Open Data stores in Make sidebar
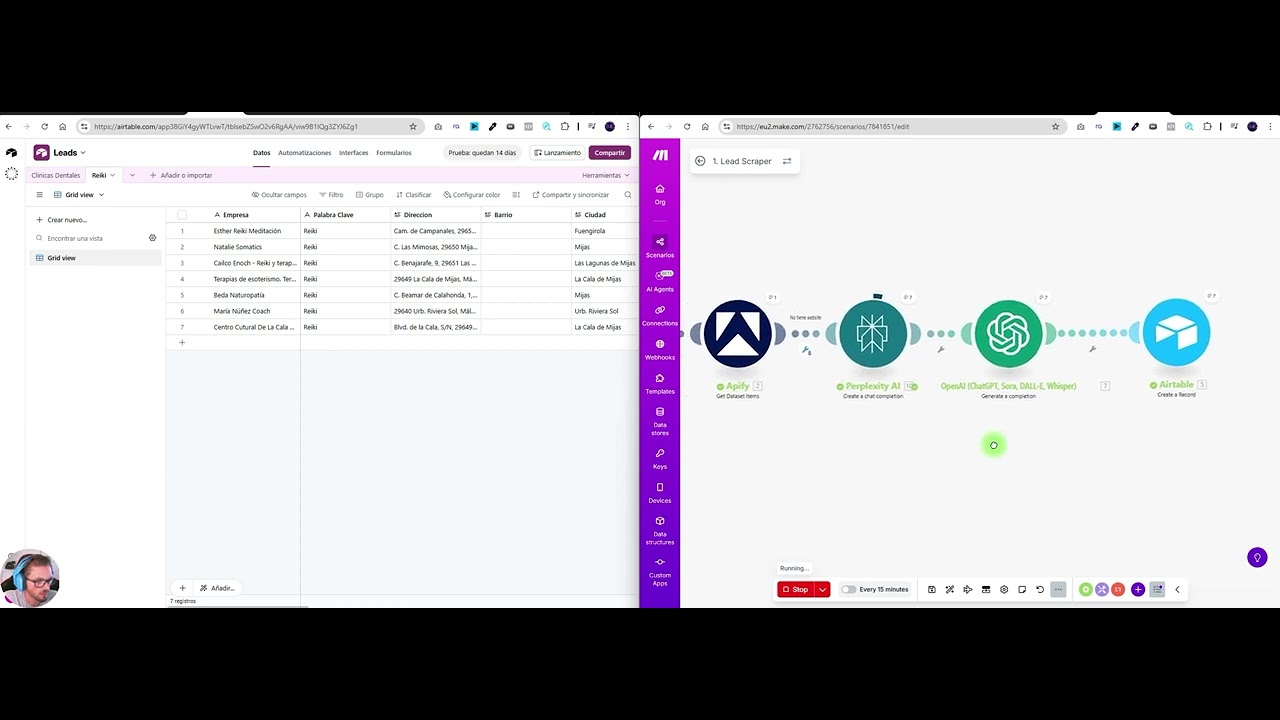The width and height of the screenshot is (1280, 720). [x=659, y=420]
